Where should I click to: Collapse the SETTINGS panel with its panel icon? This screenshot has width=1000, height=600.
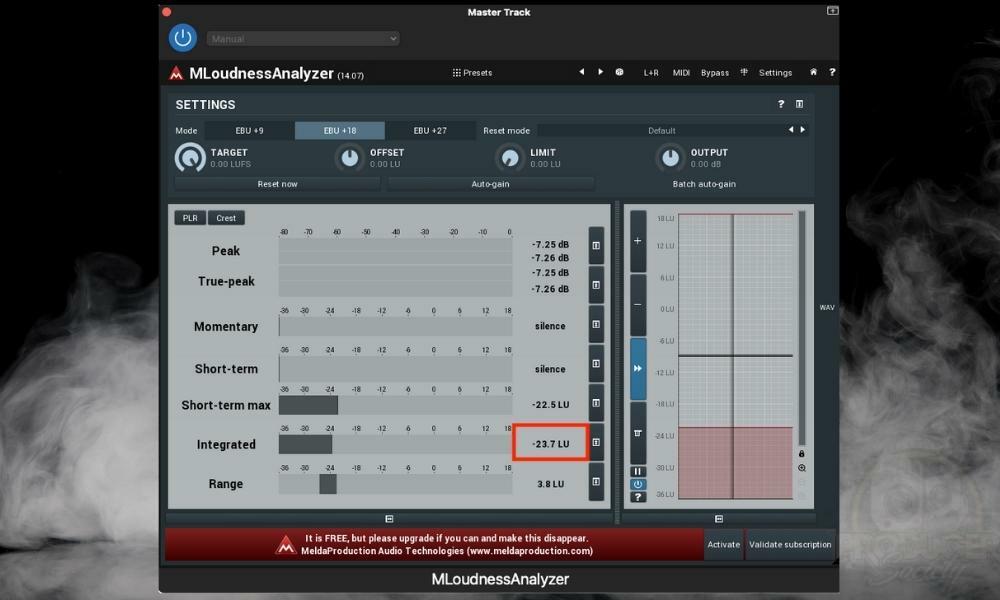pos(799,104)
